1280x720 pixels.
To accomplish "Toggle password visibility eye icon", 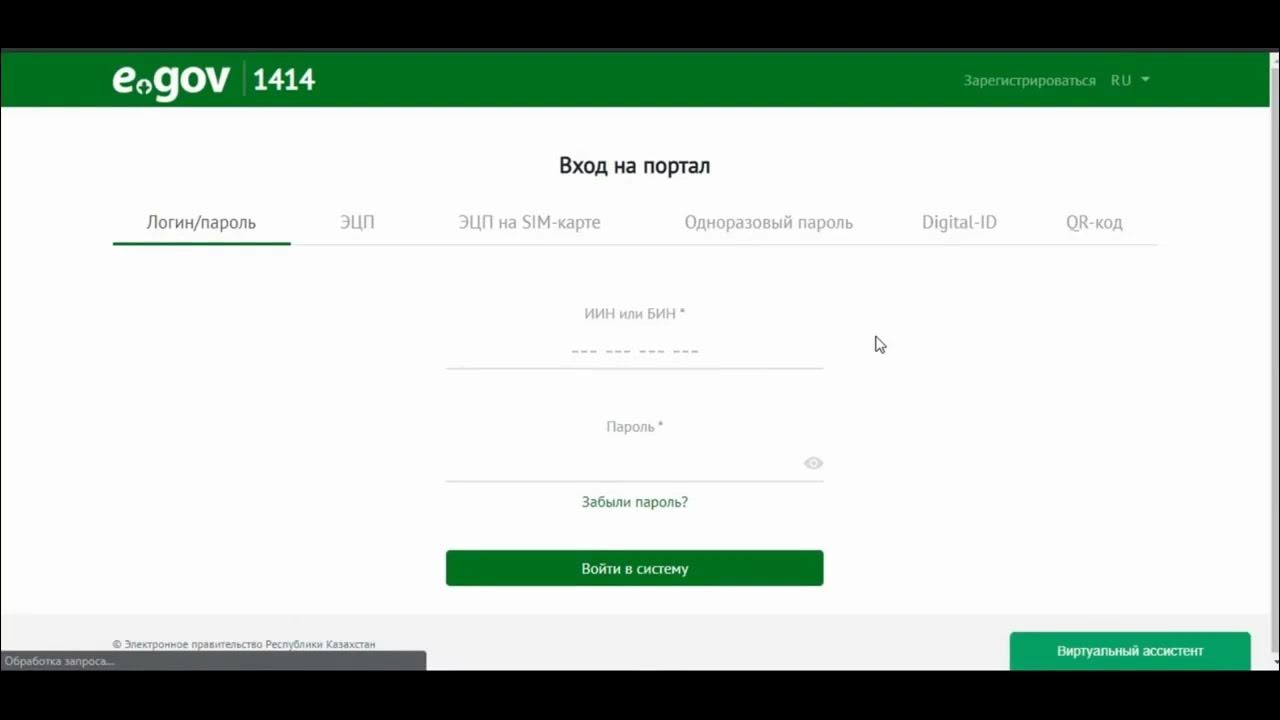I will 813,463.
